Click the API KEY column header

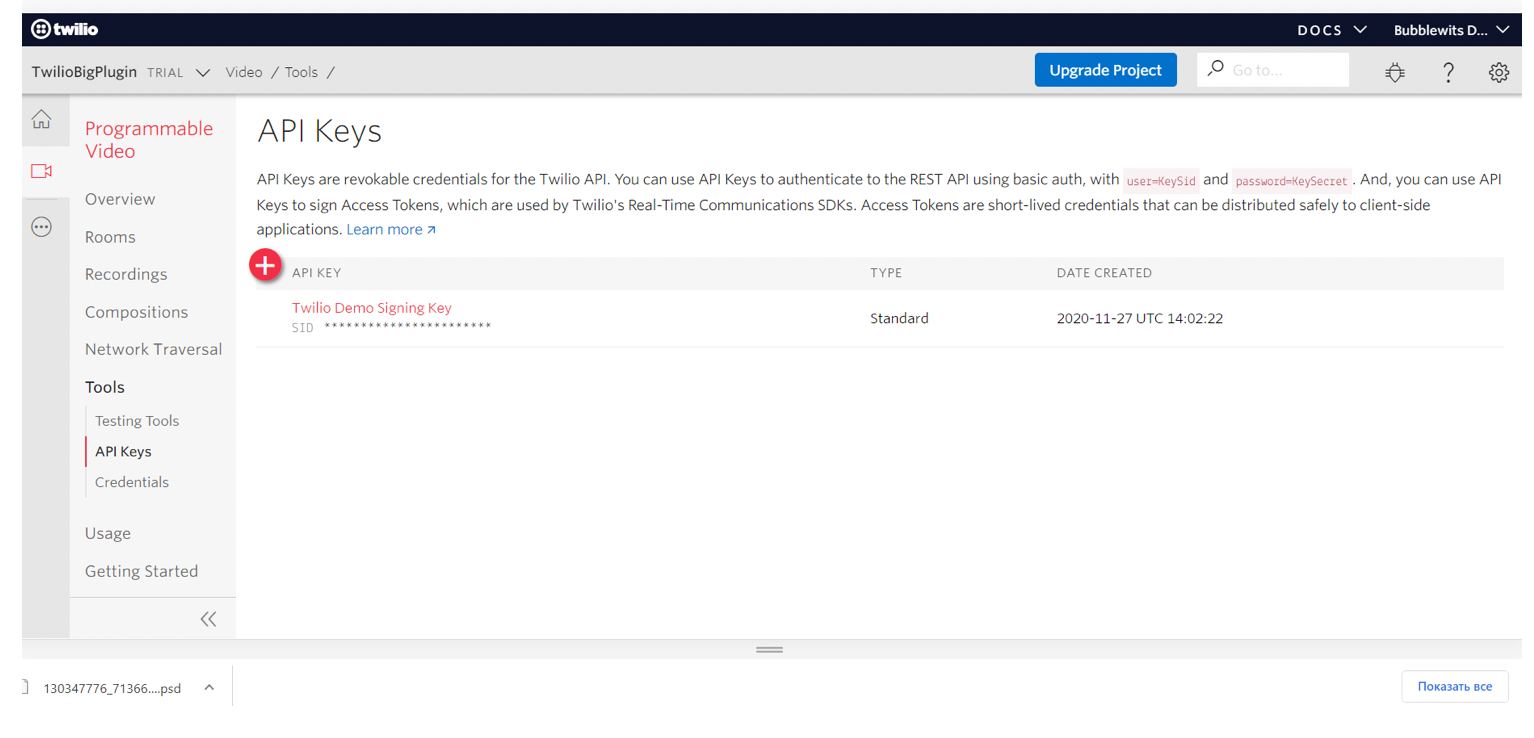[x=316, y=273]
